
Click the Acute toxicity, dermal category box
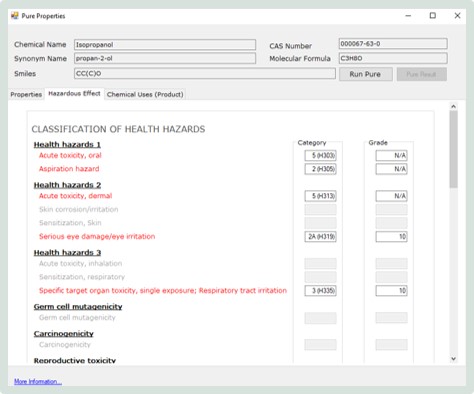[x=320, y=196]
